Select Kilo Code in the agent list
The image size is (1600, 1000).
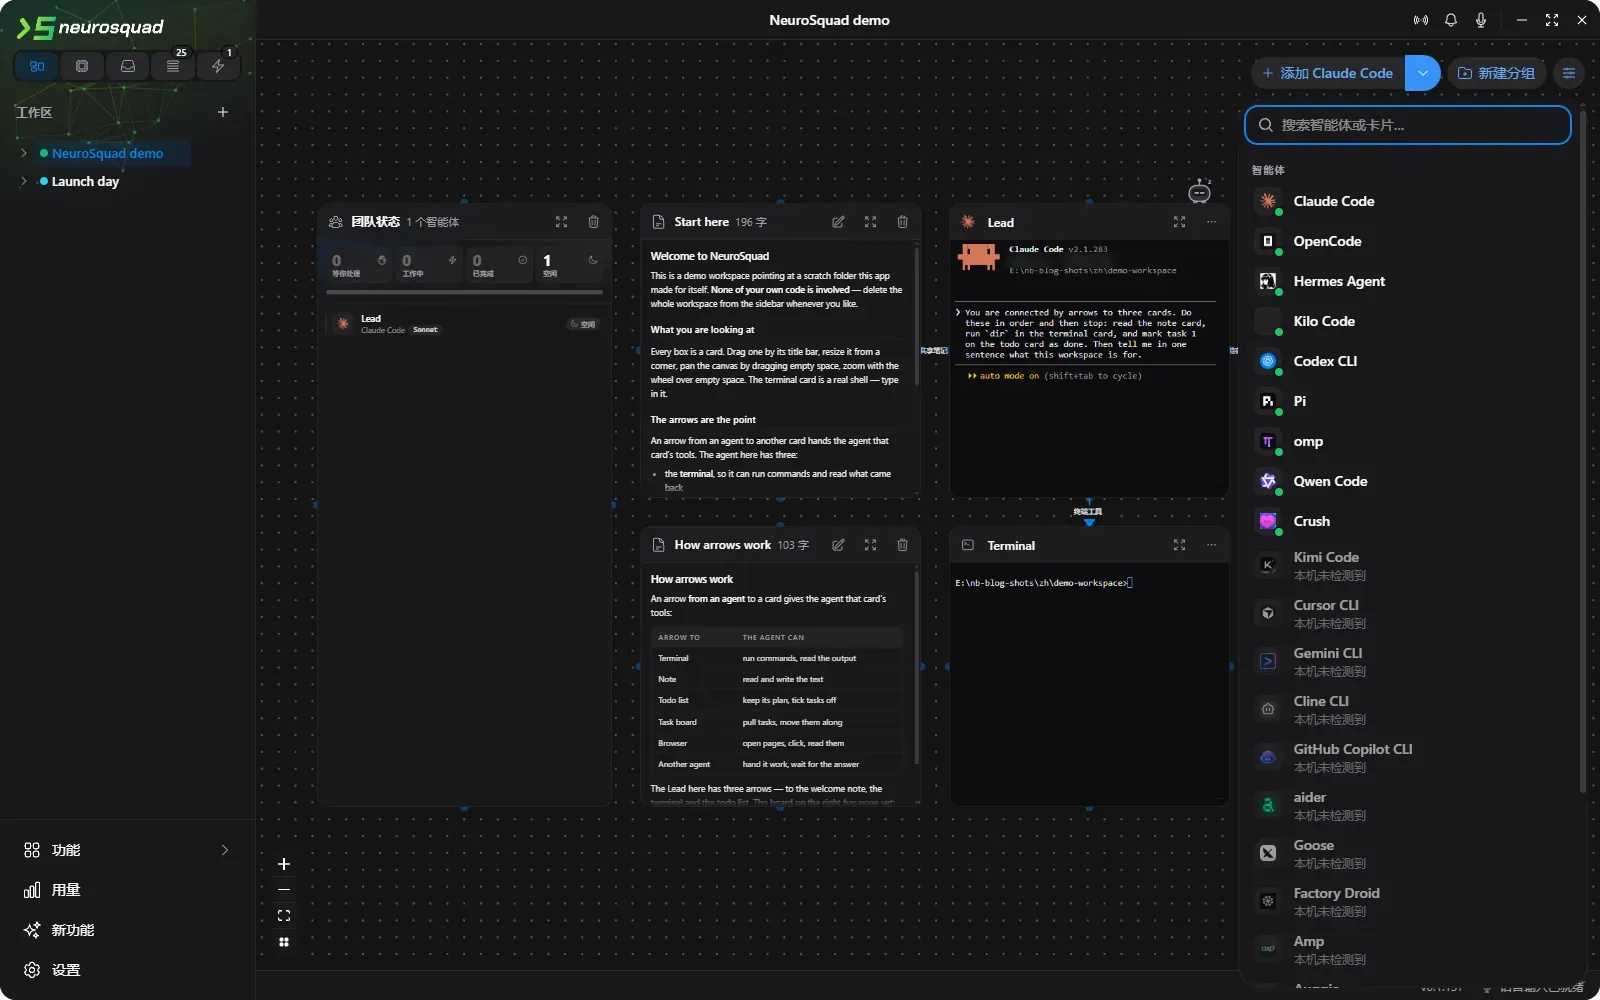(x=1410, y=321)
